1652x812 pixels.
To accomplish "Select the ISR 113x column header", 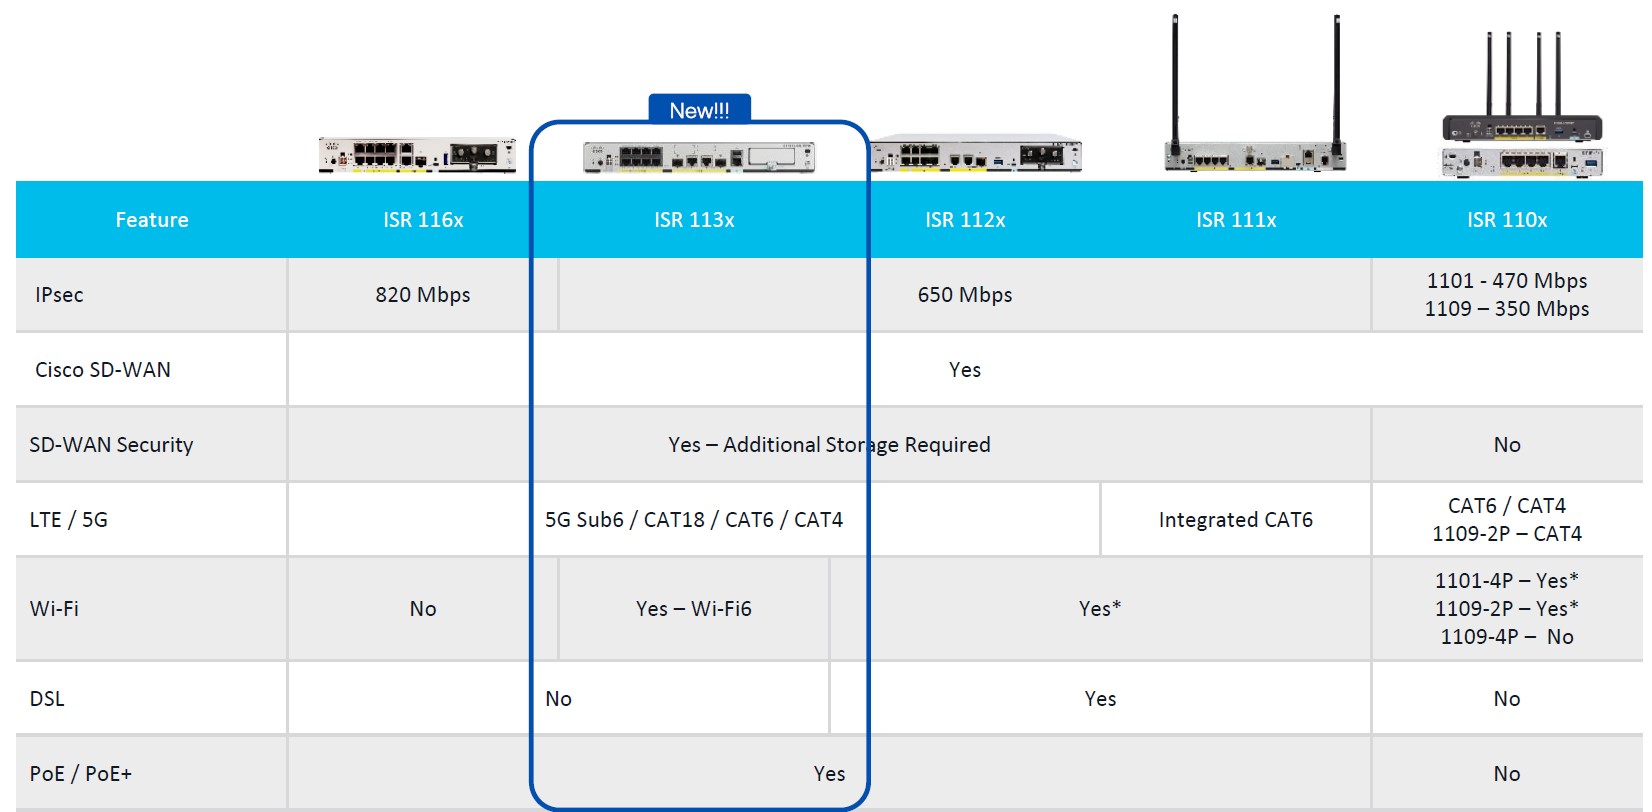I will tap(694, 220).
